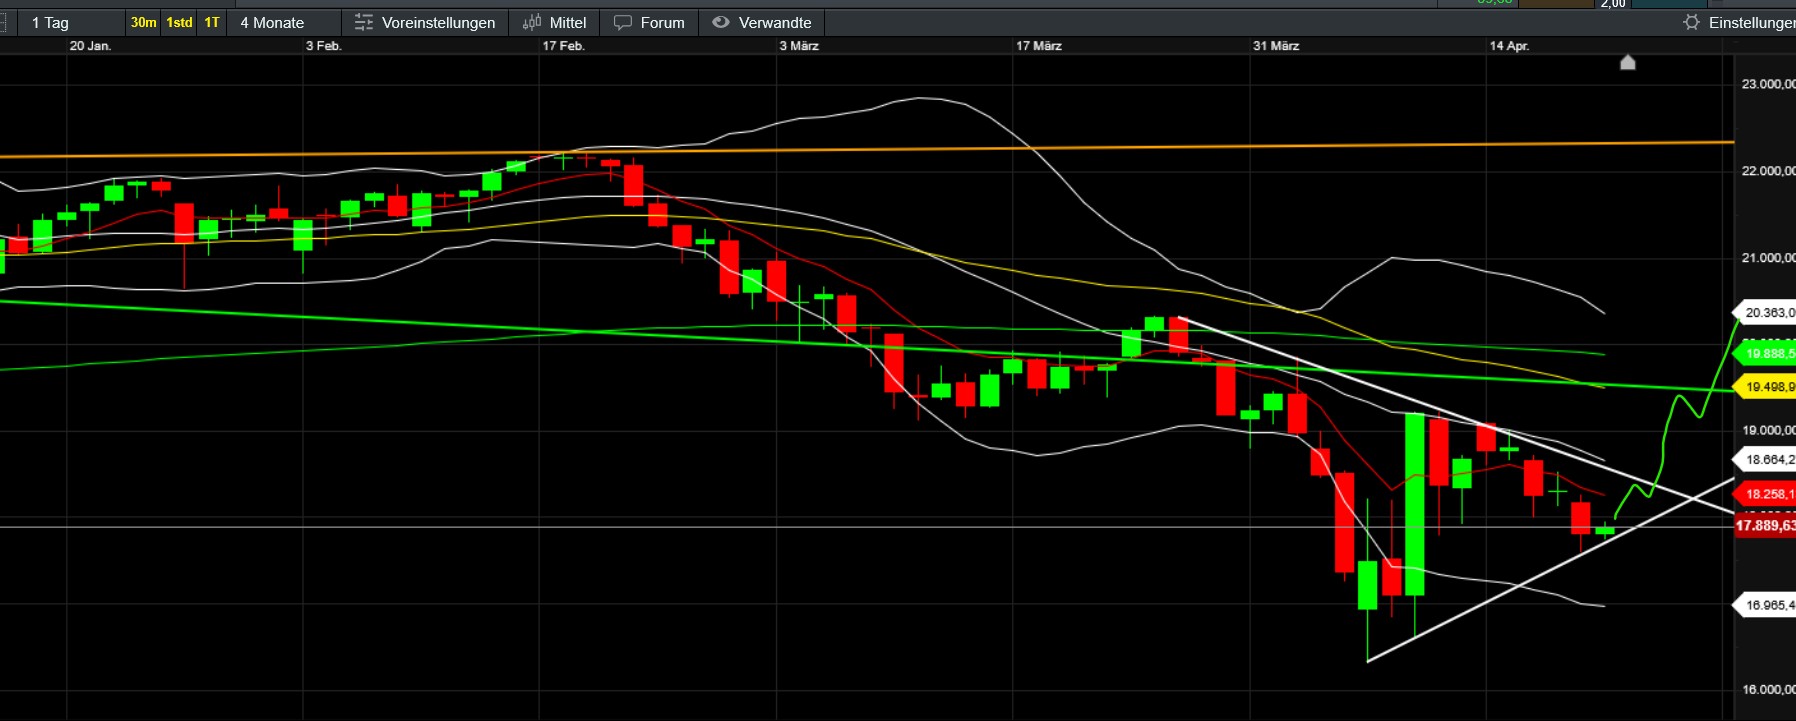The width and height of the screenshot is (1796, 721).
Task: Open the Voreinstellungen sliders icon
Action: point(364,22)
